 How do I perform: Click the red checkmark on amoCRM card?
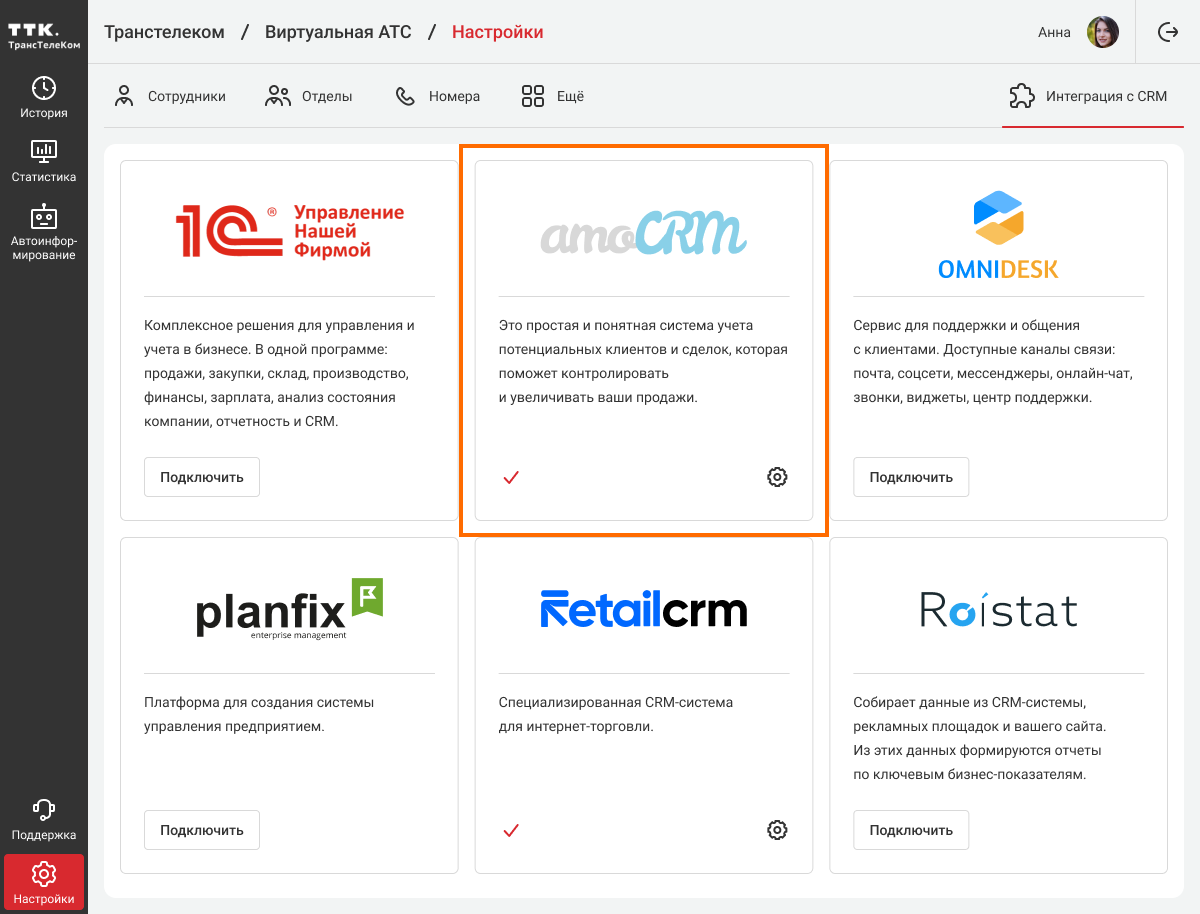coord(511,477)
